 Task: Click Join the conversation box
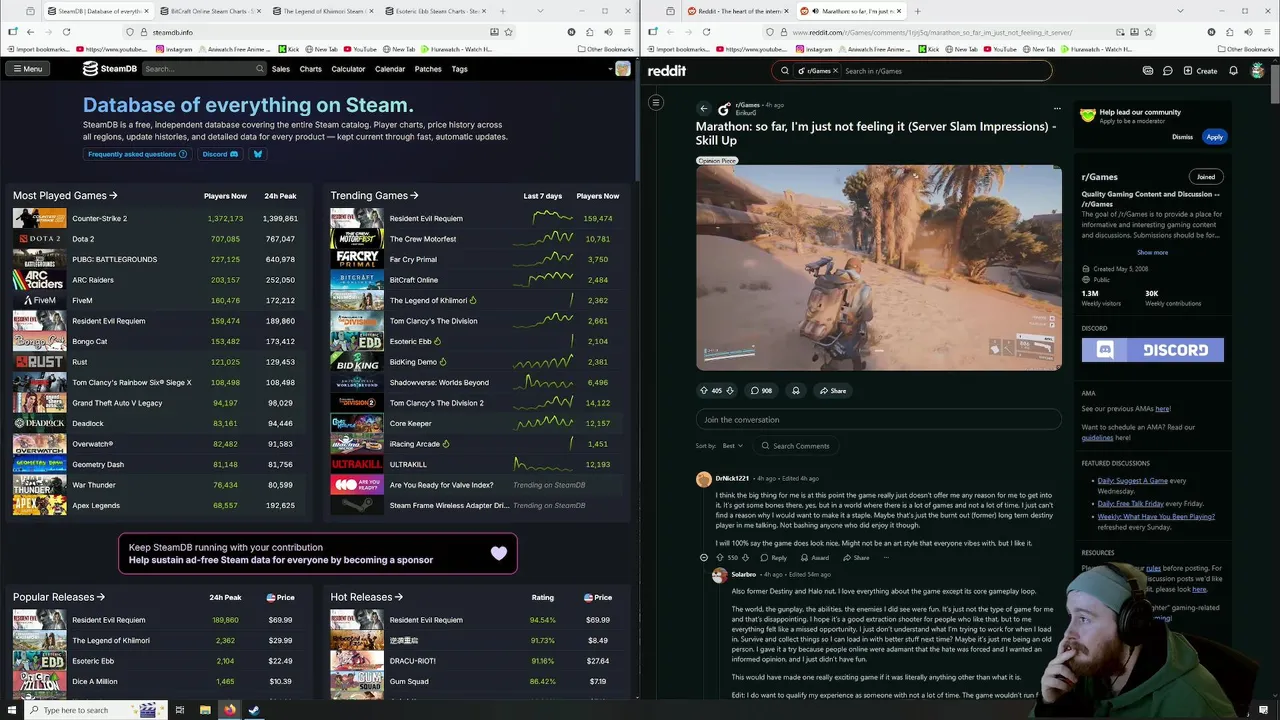click(878, 420)
